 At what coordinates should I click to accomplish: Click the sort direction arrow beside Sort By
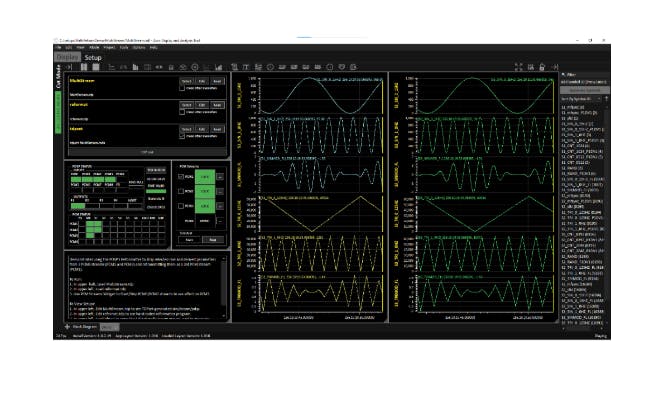coord(606,99)
